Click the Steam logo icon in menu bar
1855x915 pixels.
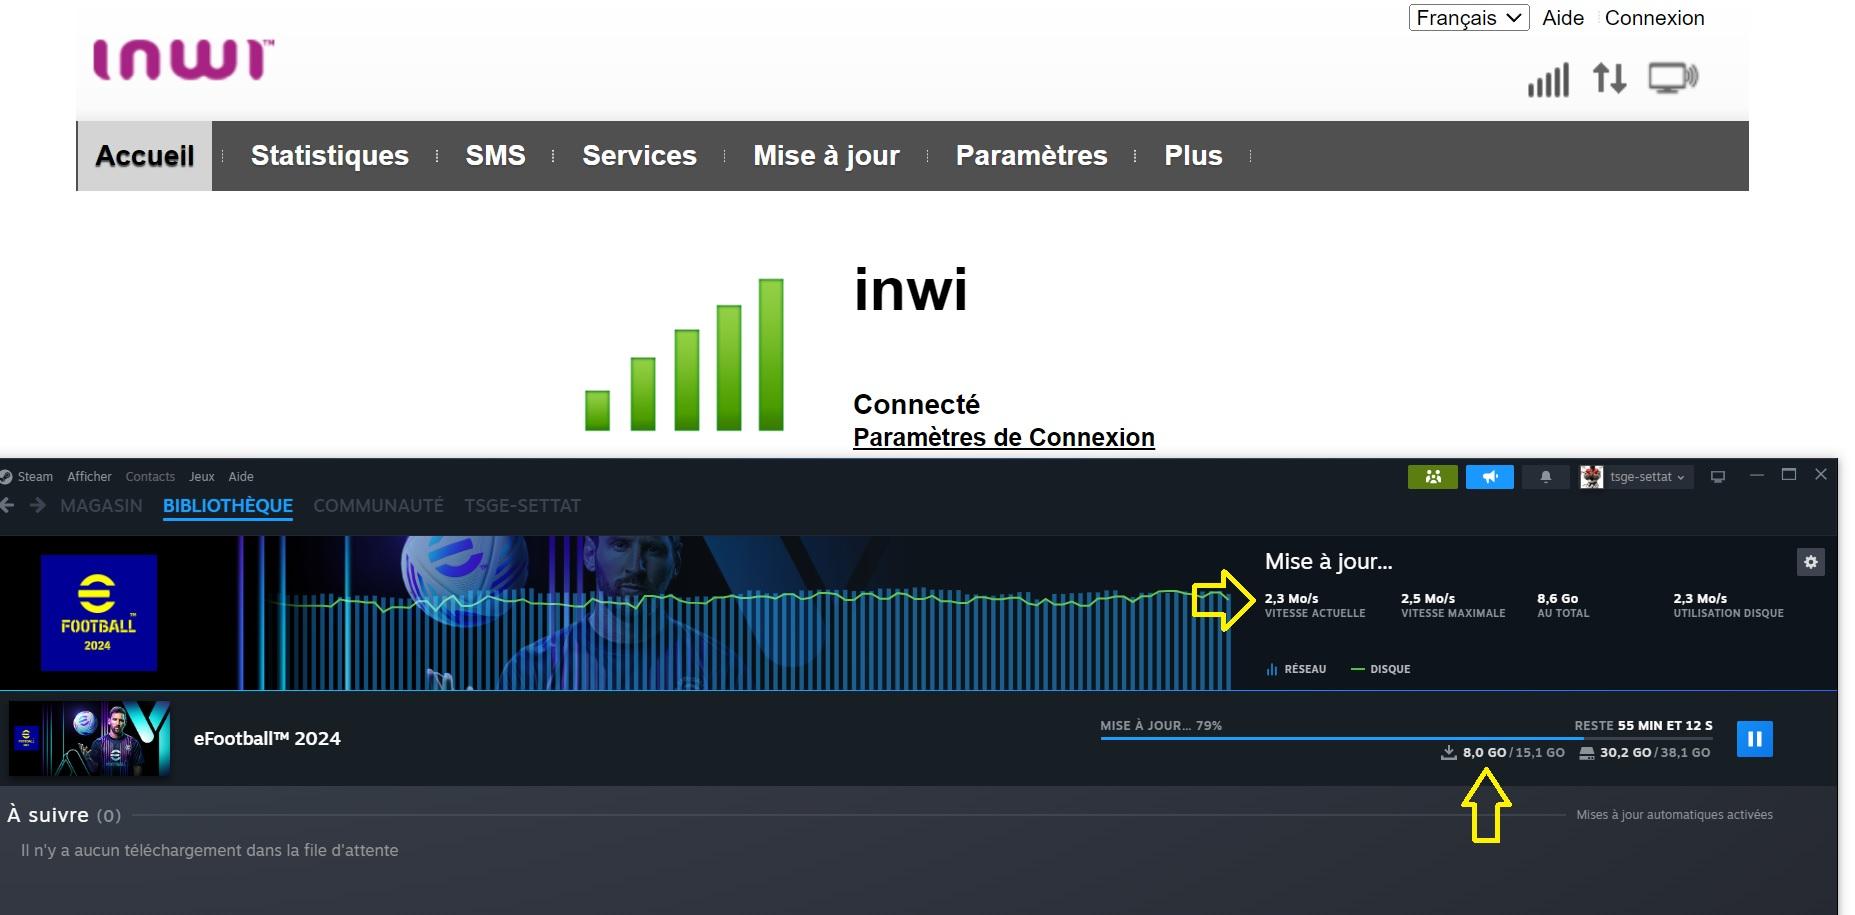(x=6, y=477)
